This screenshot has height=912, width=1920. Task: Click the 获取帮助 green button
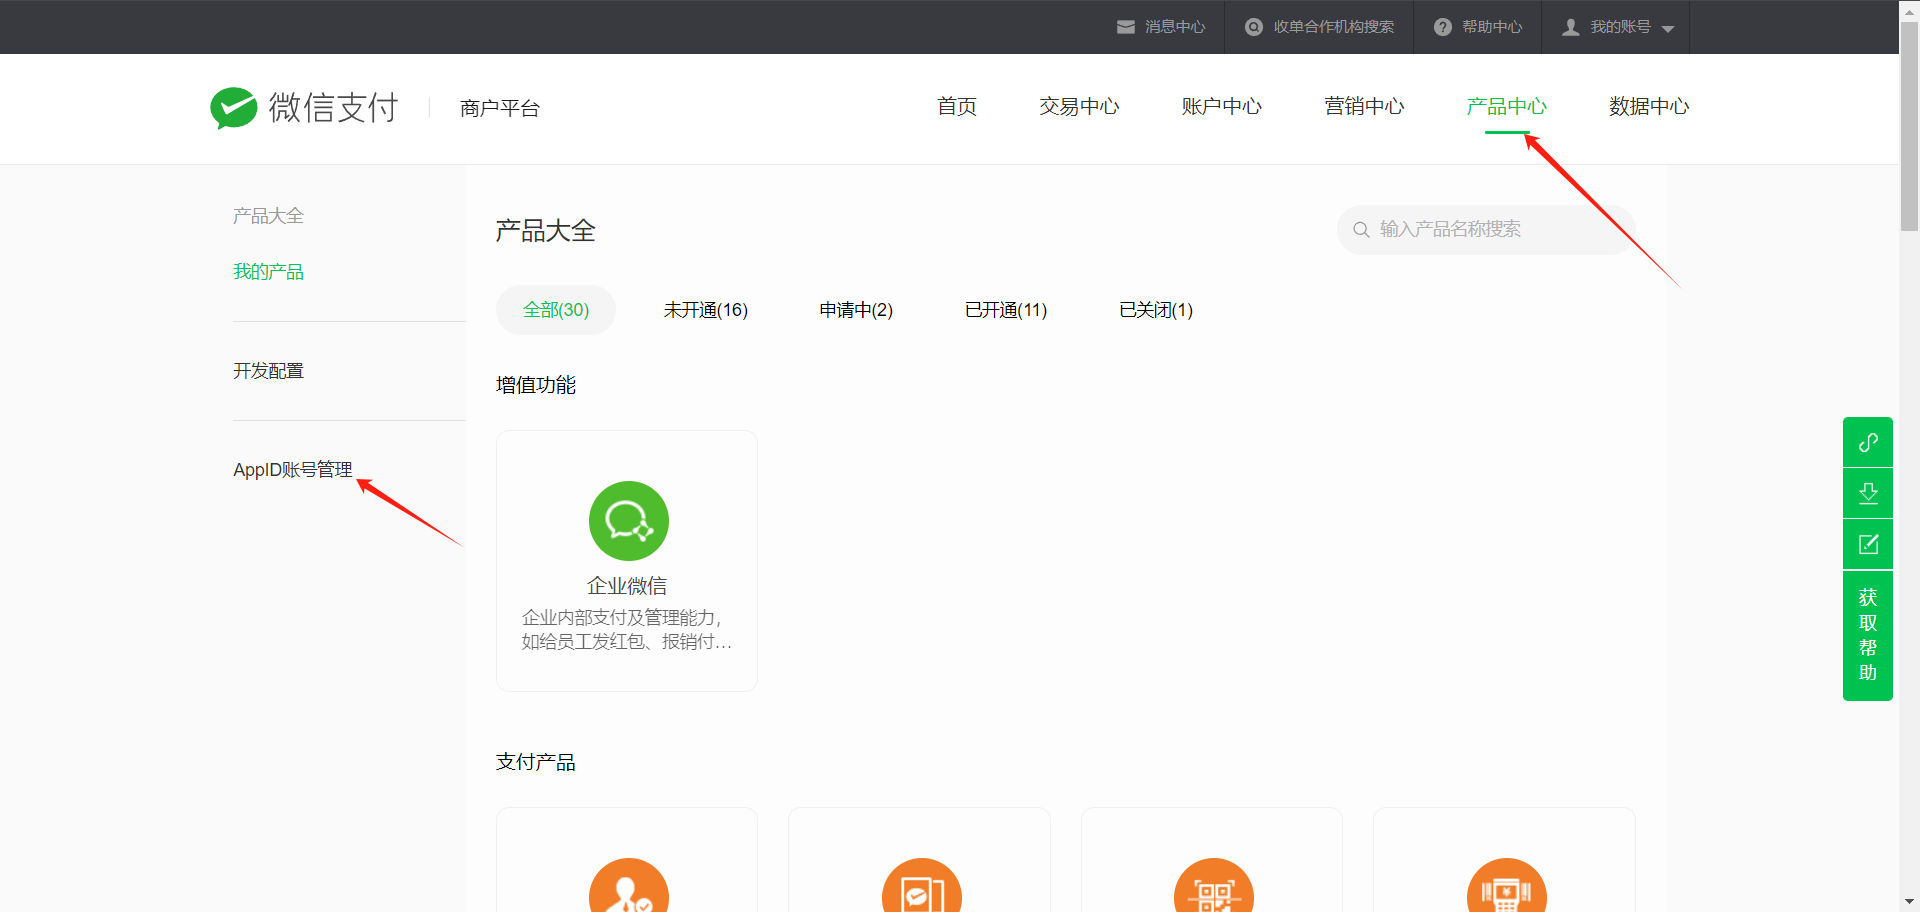pos(1867,635)
